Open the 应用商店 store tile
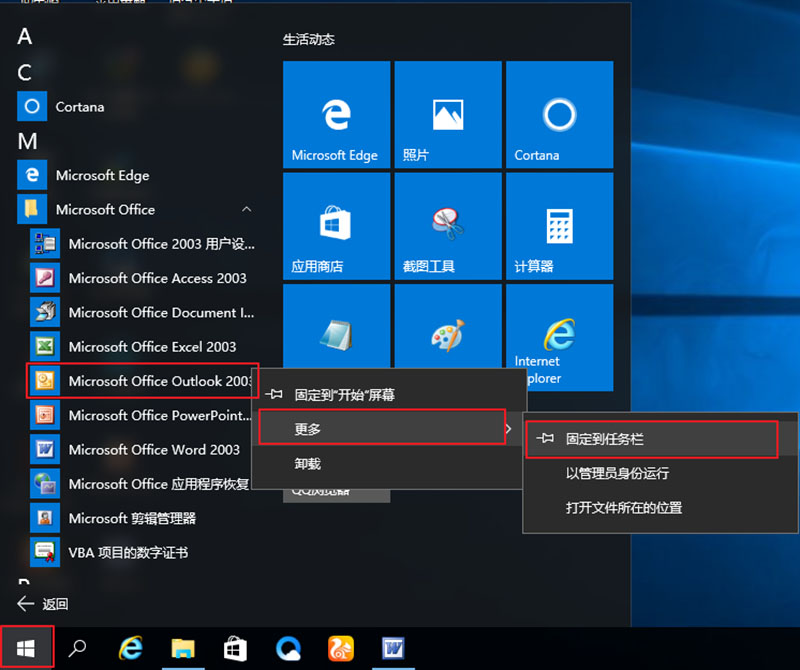 (337, 226)
